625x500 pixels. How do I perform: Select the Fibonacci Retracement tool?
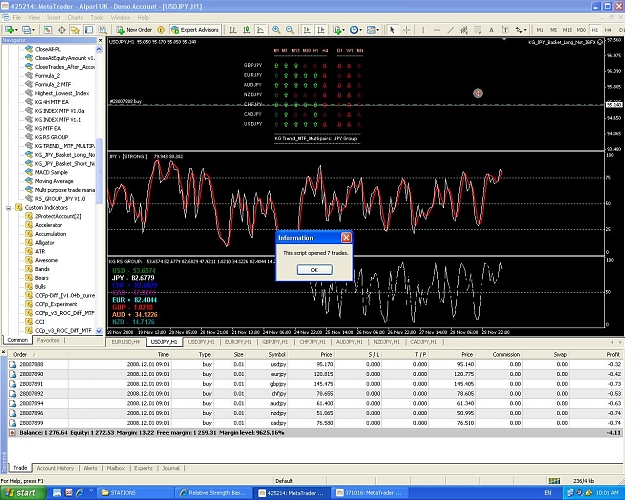click(x=478, y=30)
